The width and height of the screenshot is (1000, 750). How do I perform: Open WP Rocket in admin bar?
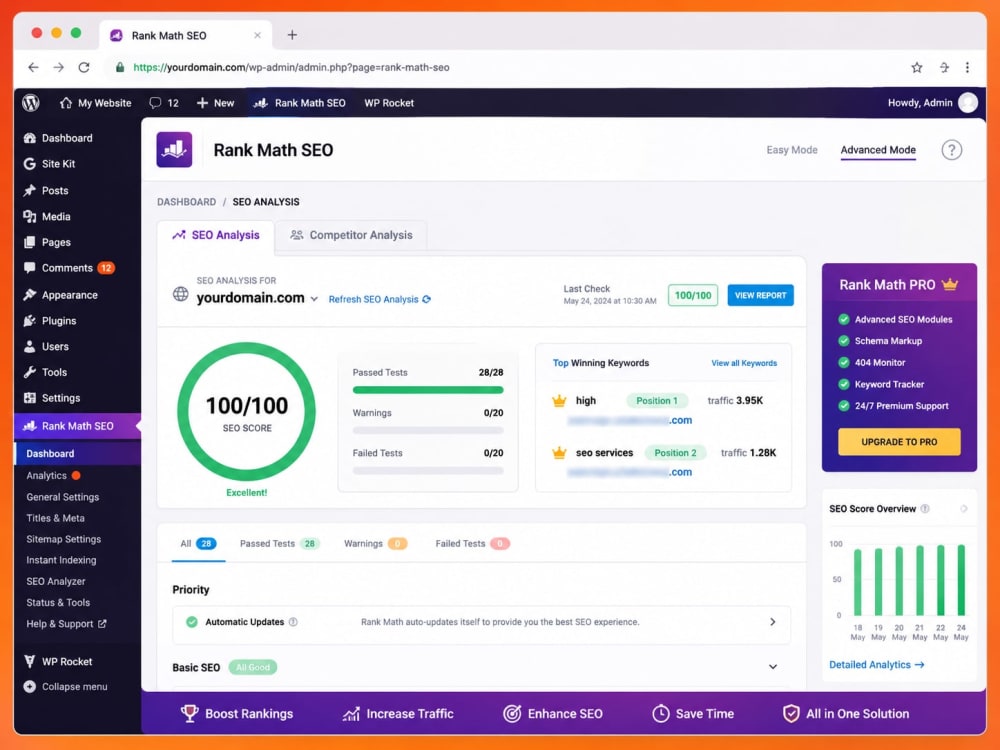pyautogui.click(x=389, y=103)
